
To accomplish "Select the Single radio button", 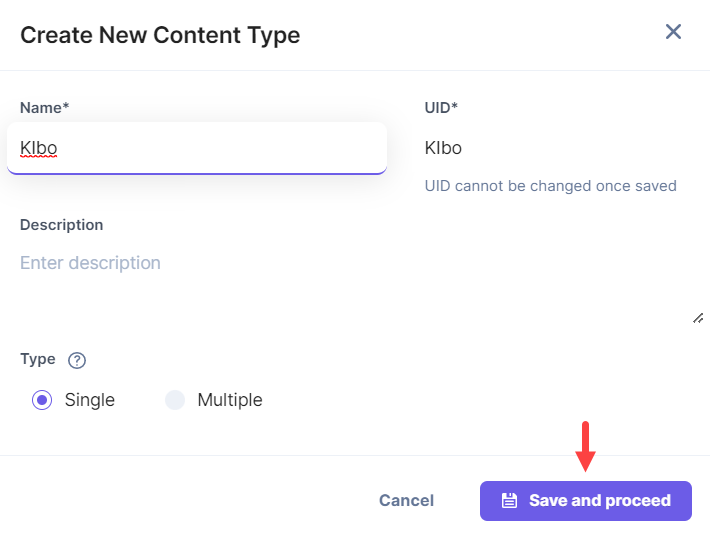I will (42, 400).
